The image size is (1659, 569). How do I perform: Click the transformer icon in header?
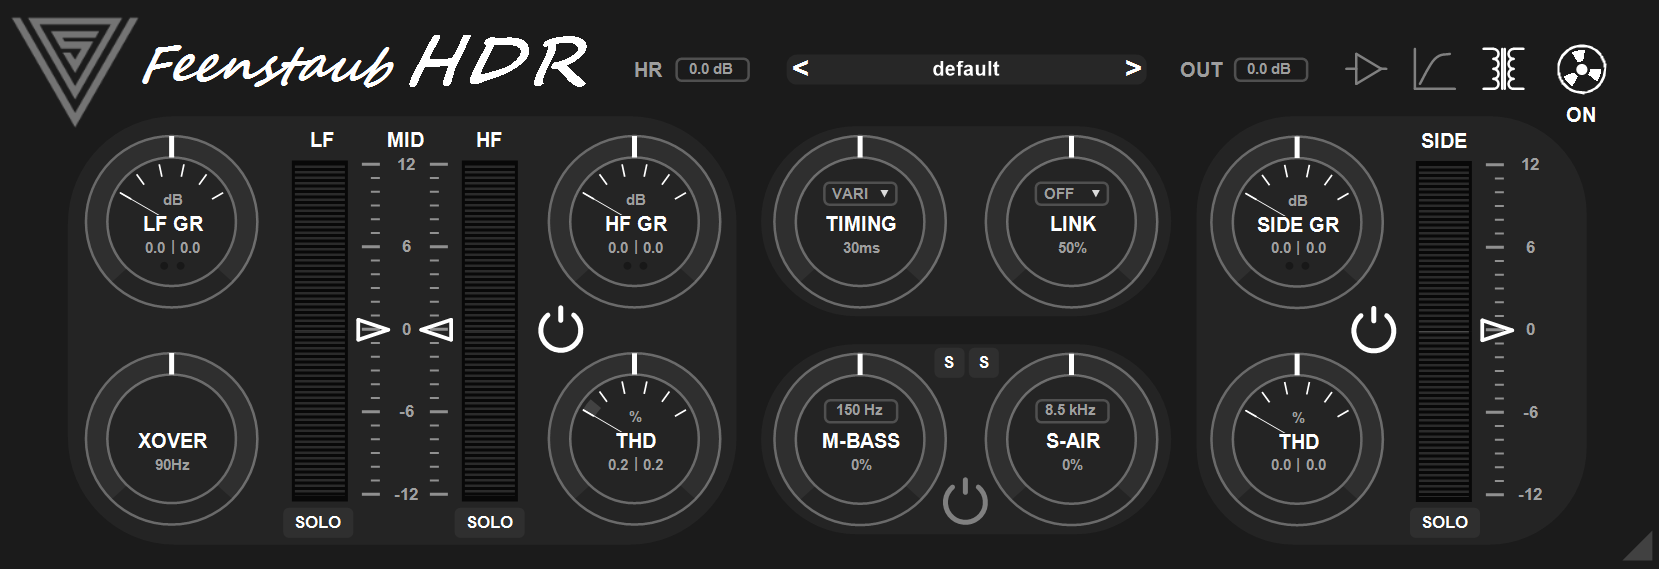point(1503,69)
